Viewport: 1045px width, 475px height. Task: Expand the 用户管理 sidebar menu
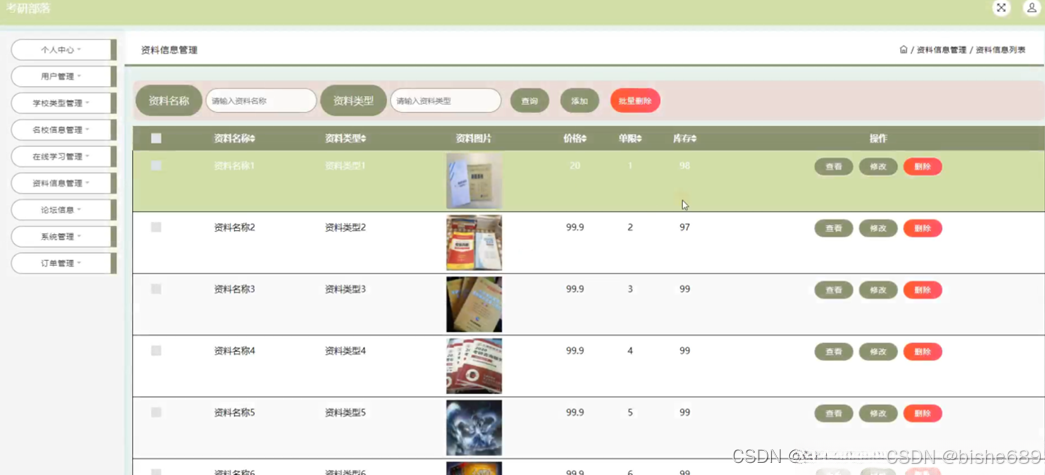tap(64, 76)
